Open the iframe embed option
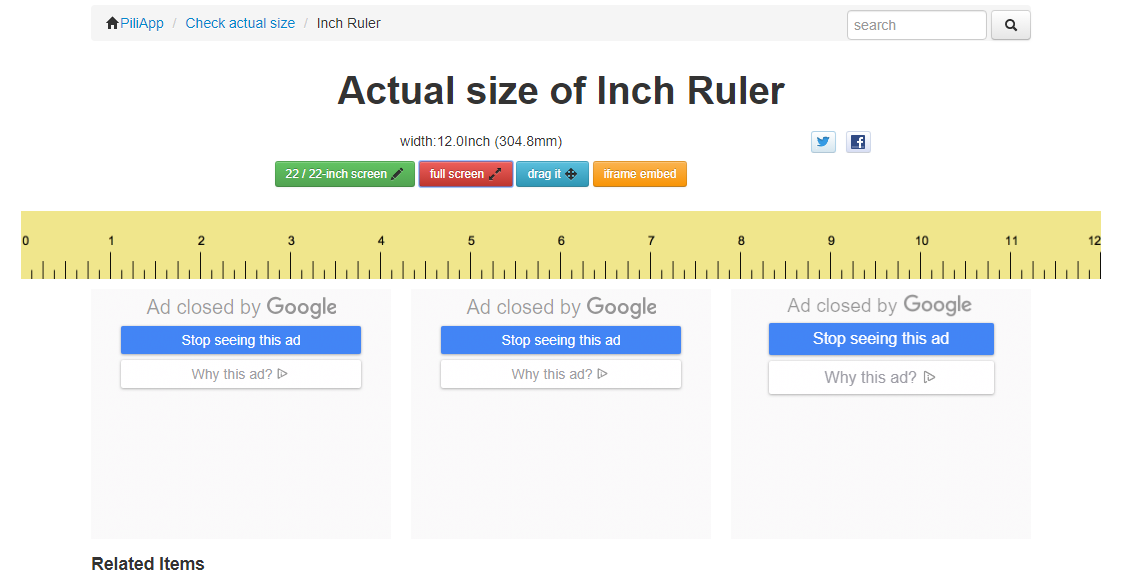The width and height of the screenshot is (1135, 586). click(639, 173)
